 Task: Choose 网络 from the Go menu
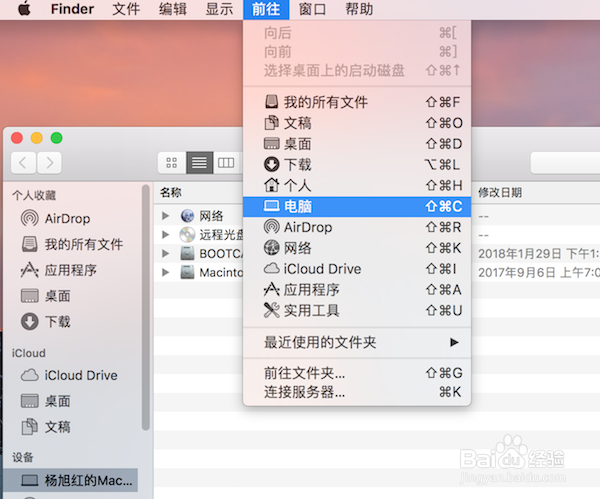point(357,248)
